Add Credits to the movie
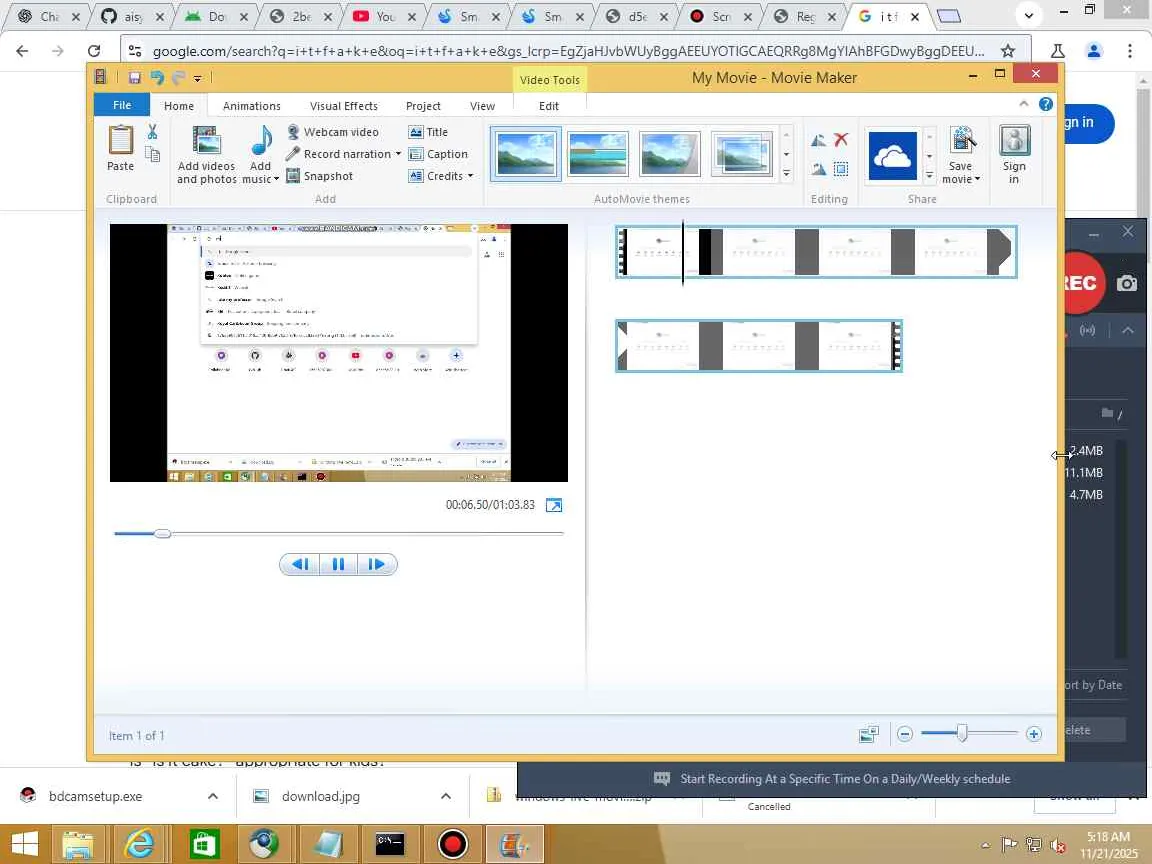Screen dimensions: 1152x864 coord(436,176)
